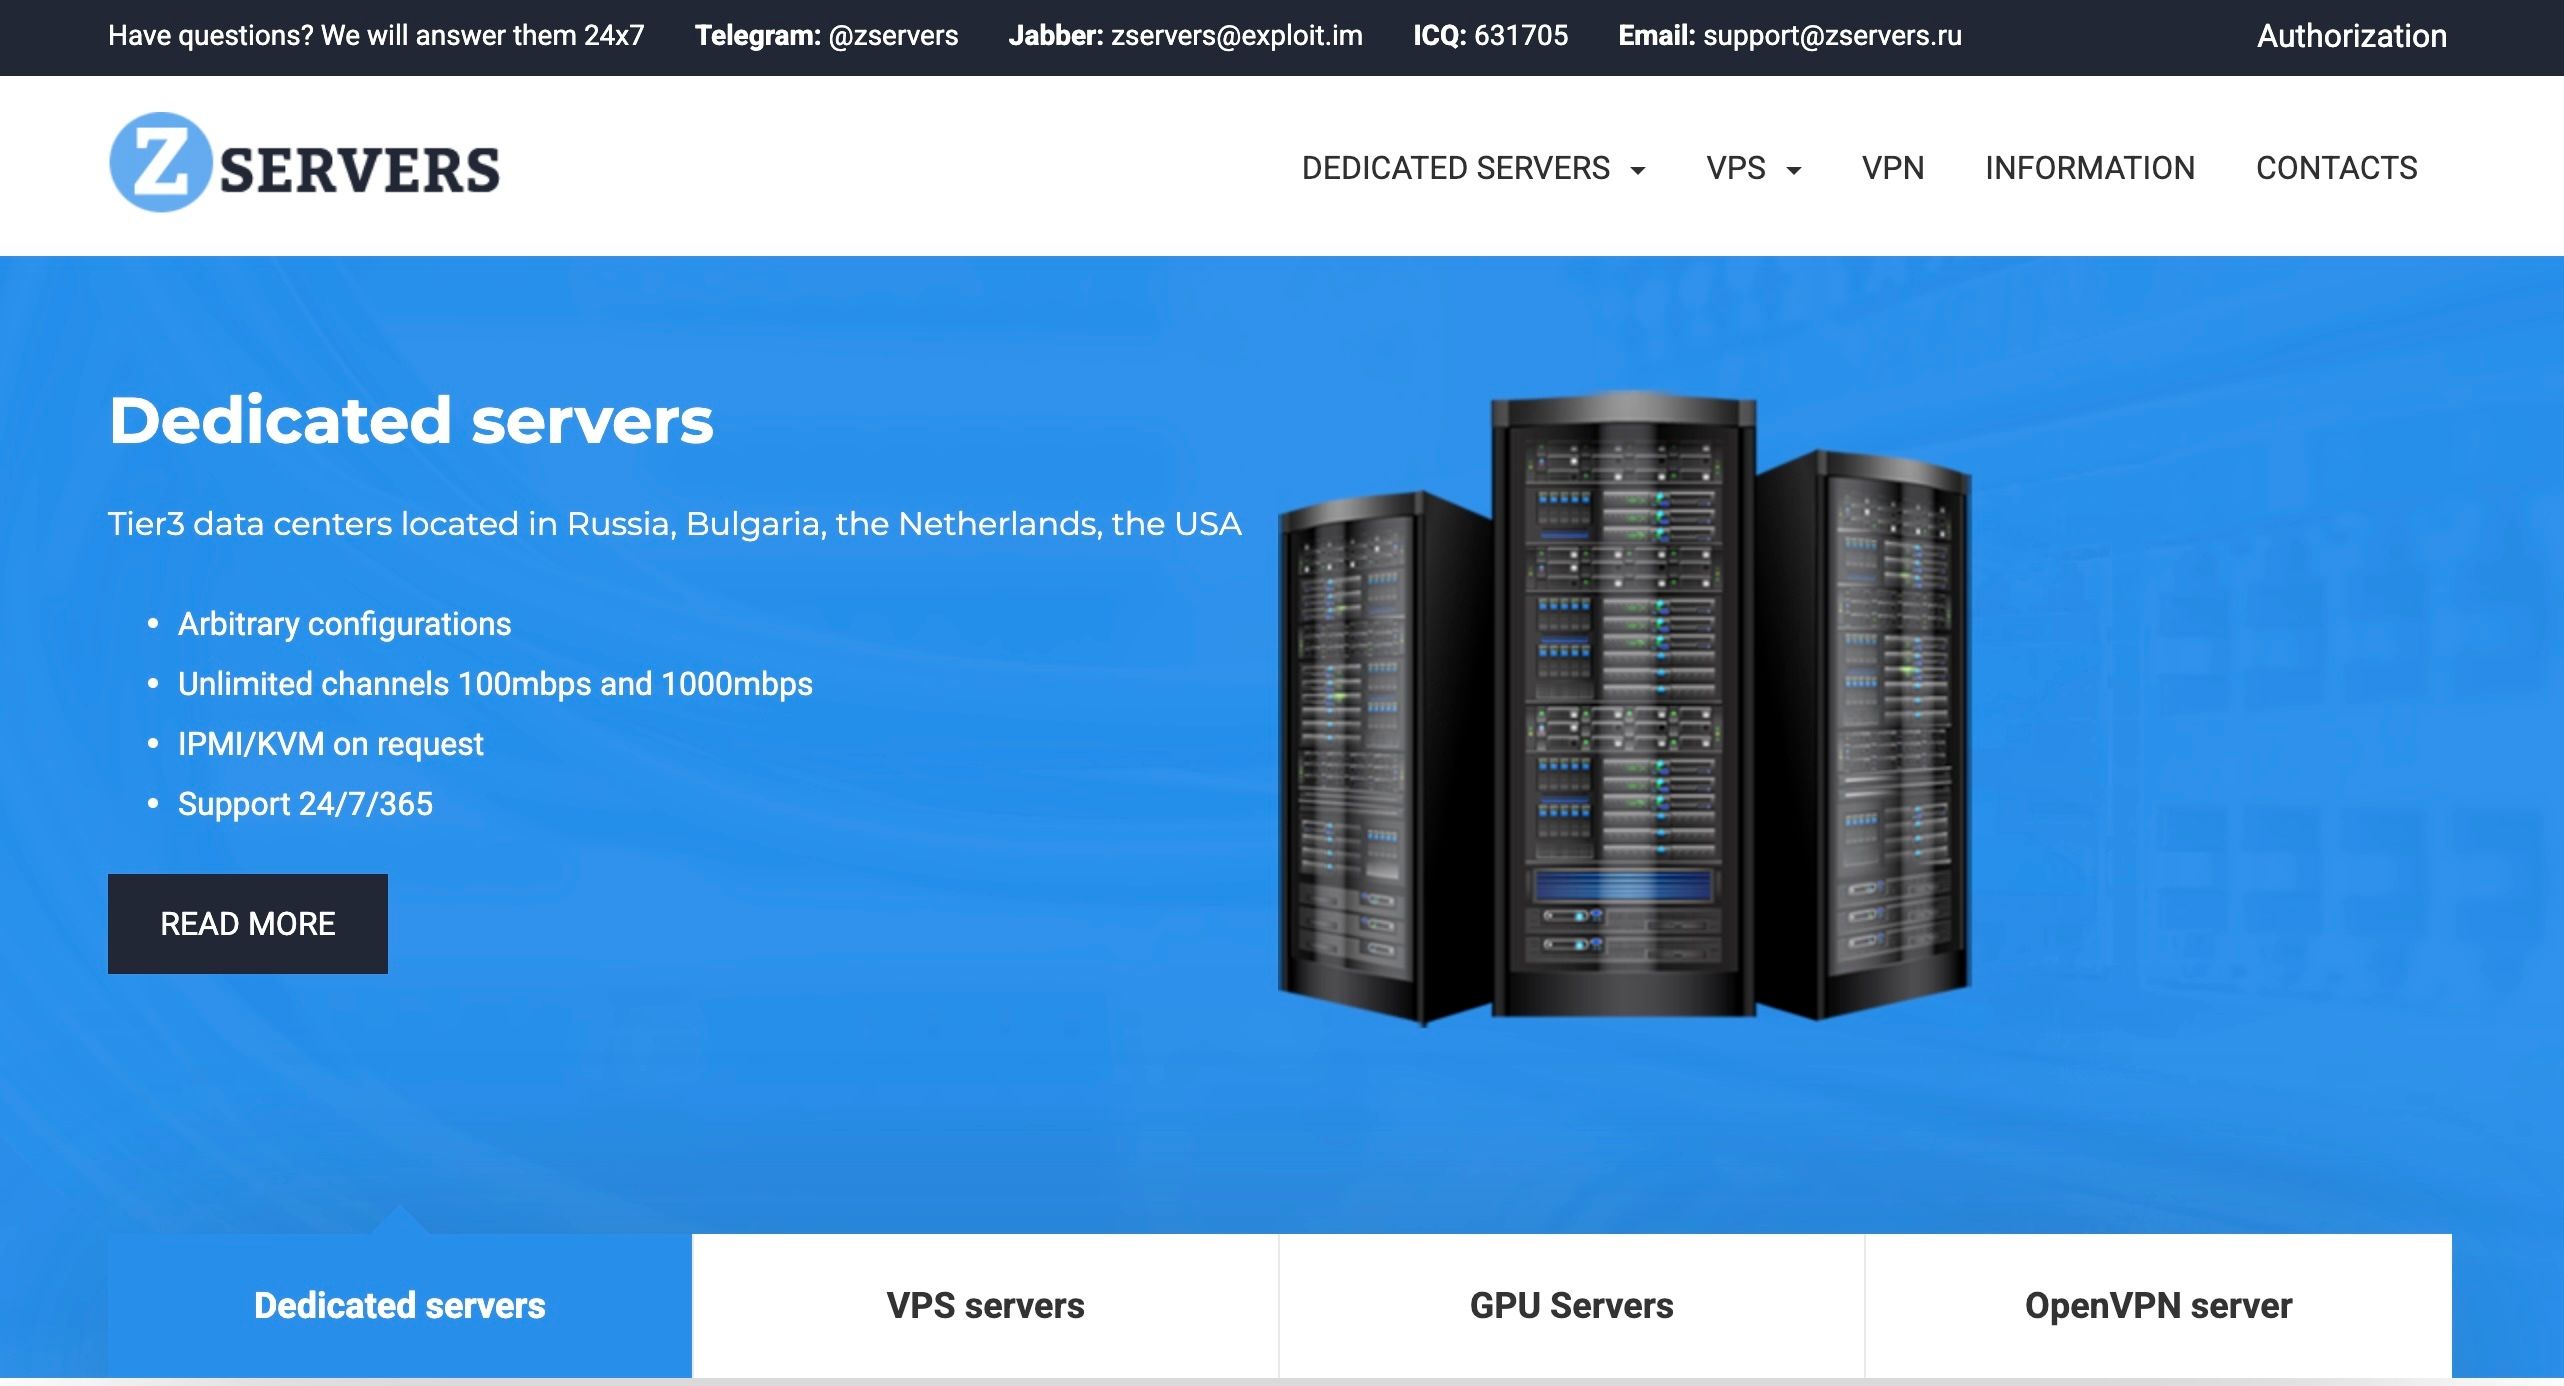Open the Information page

(x=2090, y=168)
